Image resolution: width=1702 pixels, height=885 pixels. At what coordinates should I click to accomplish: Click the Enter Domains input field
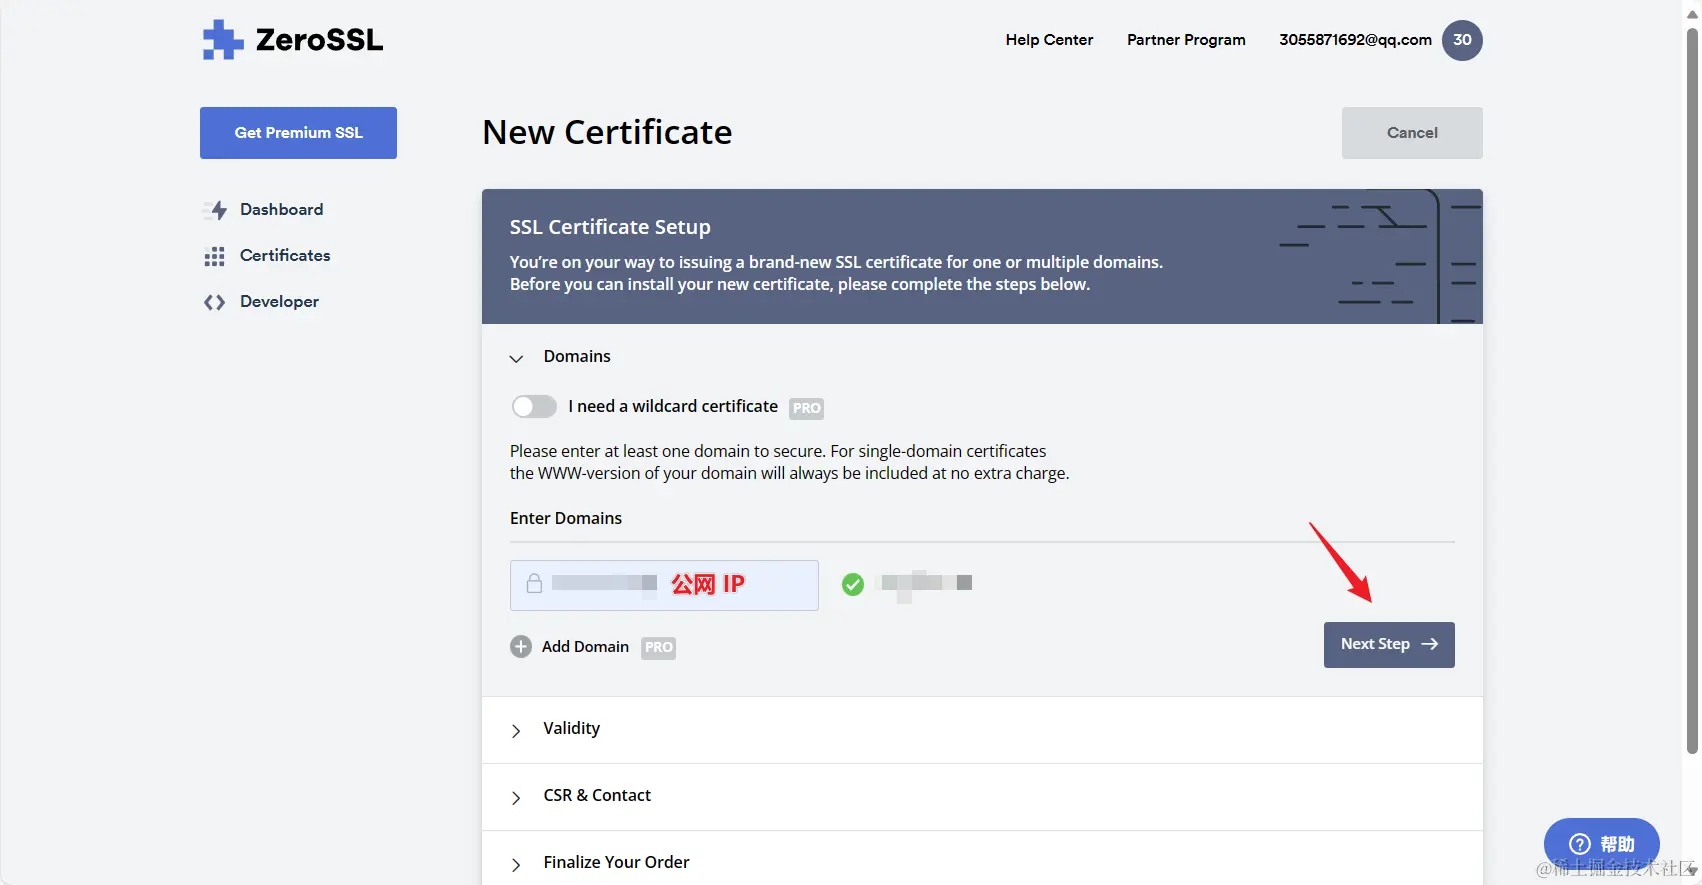tap(664, 585)
